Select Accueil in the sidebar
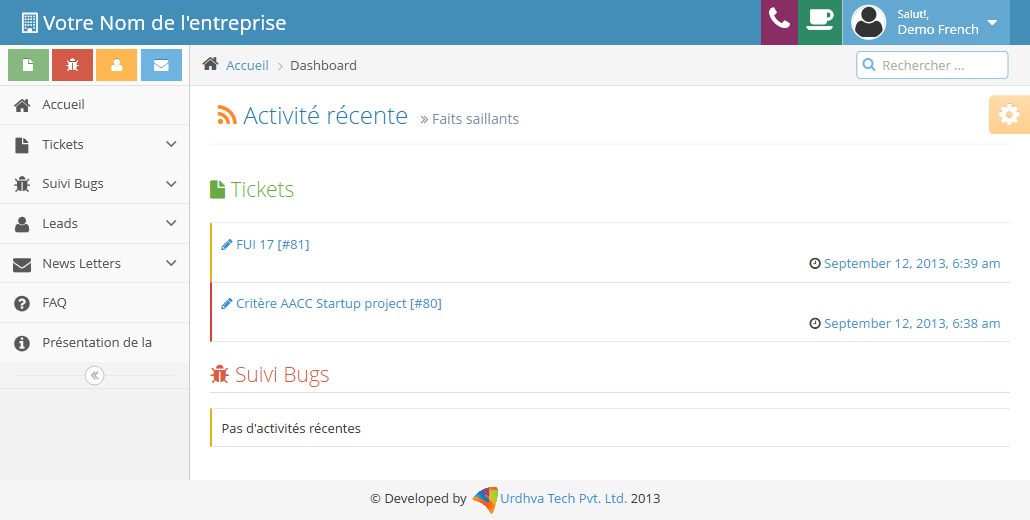This screenshot has height=520, width=1030. [63, 105]
